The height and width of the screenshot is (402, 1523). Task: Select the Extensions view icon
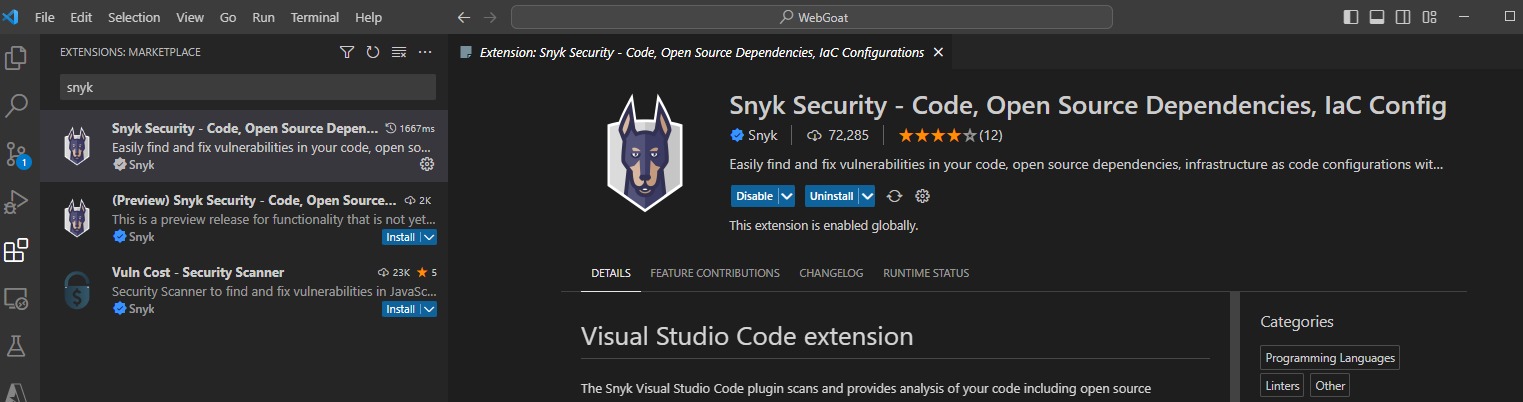pos(16,250)
